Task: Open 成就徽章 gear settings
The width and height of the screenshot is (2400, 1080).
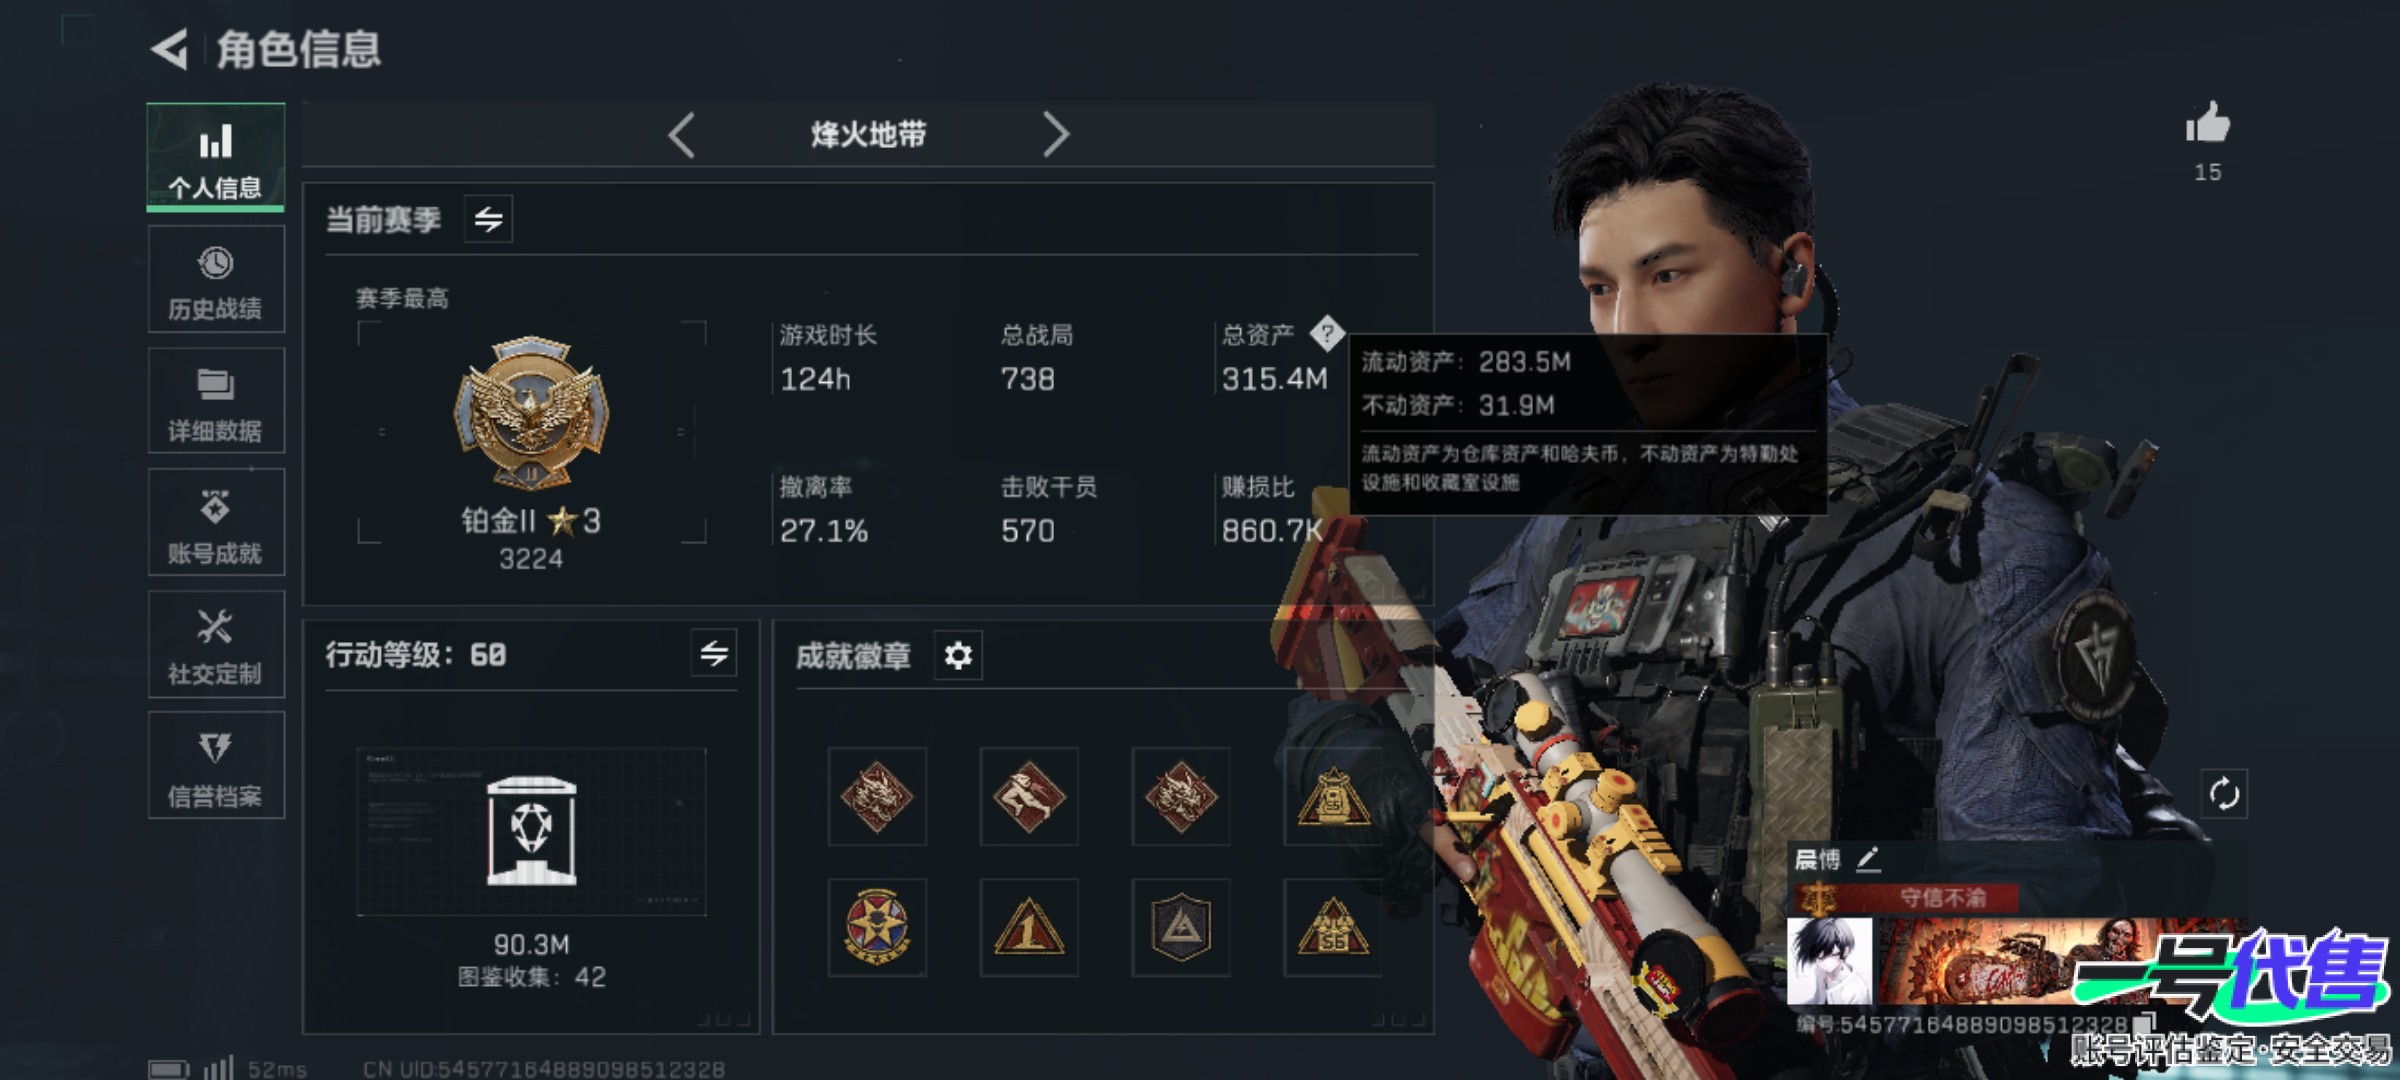Action: click(x=958, y=656)
